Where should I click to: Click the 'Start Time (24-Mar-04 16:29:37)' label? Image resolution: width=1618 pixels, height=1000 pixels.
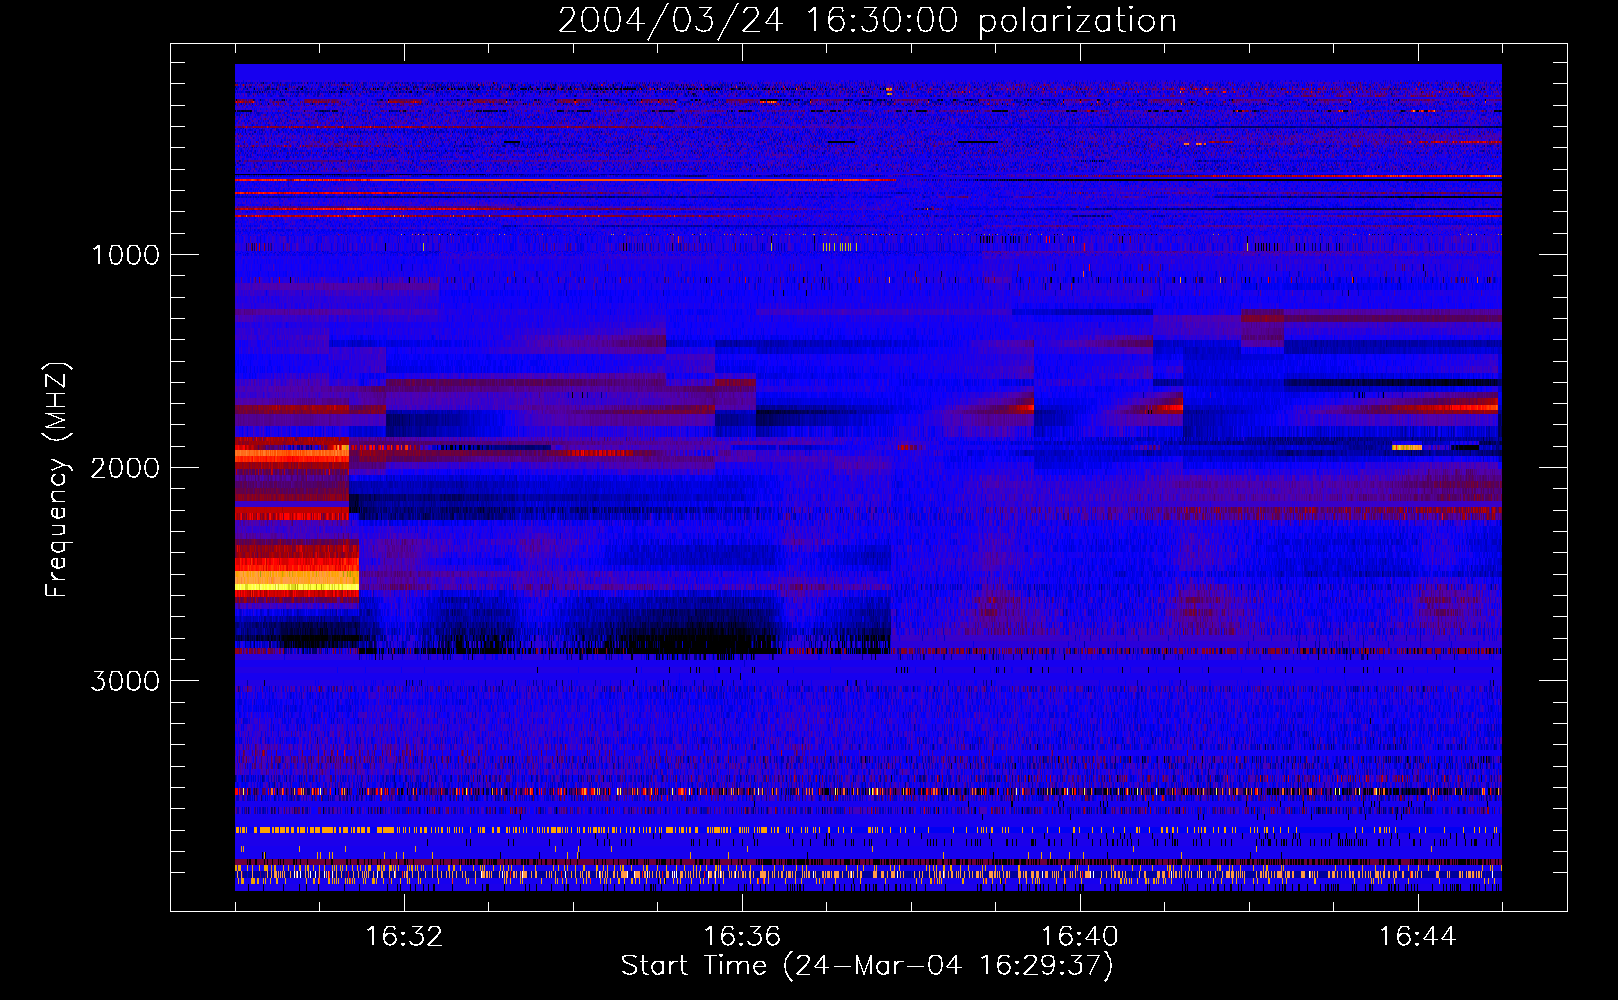tap(867, 966)
